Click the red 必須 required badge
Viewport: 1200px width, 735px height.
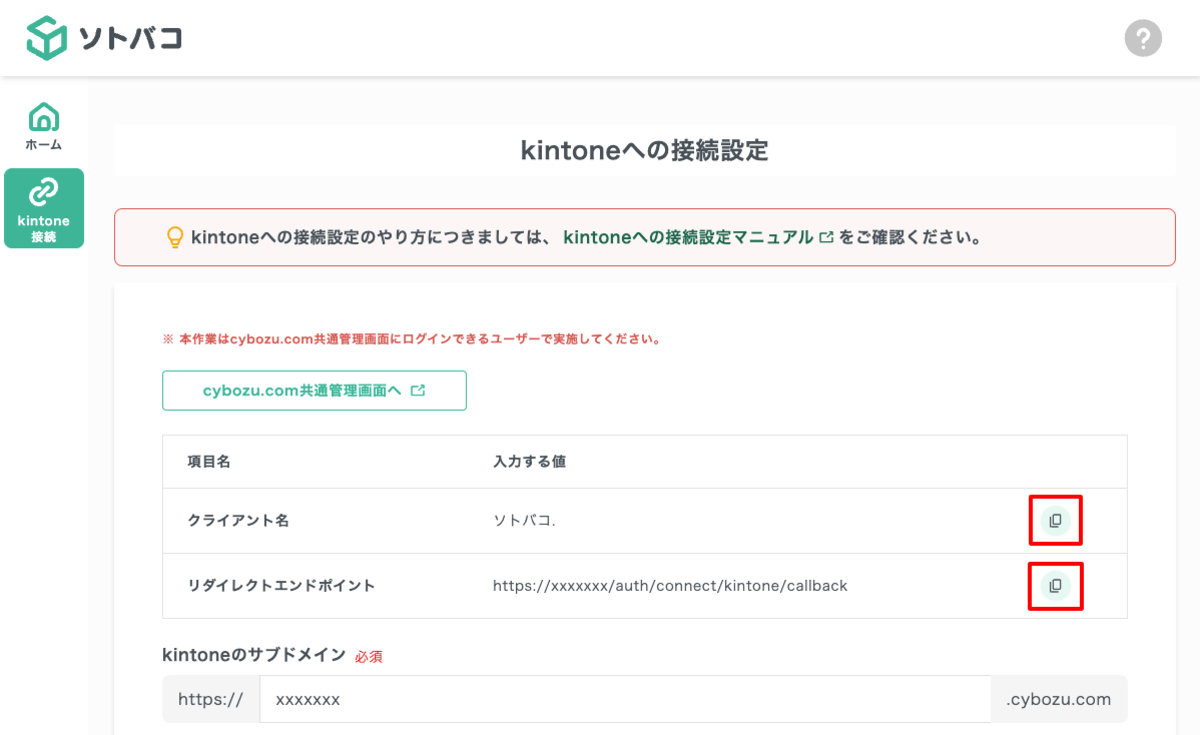coord(370,656)
